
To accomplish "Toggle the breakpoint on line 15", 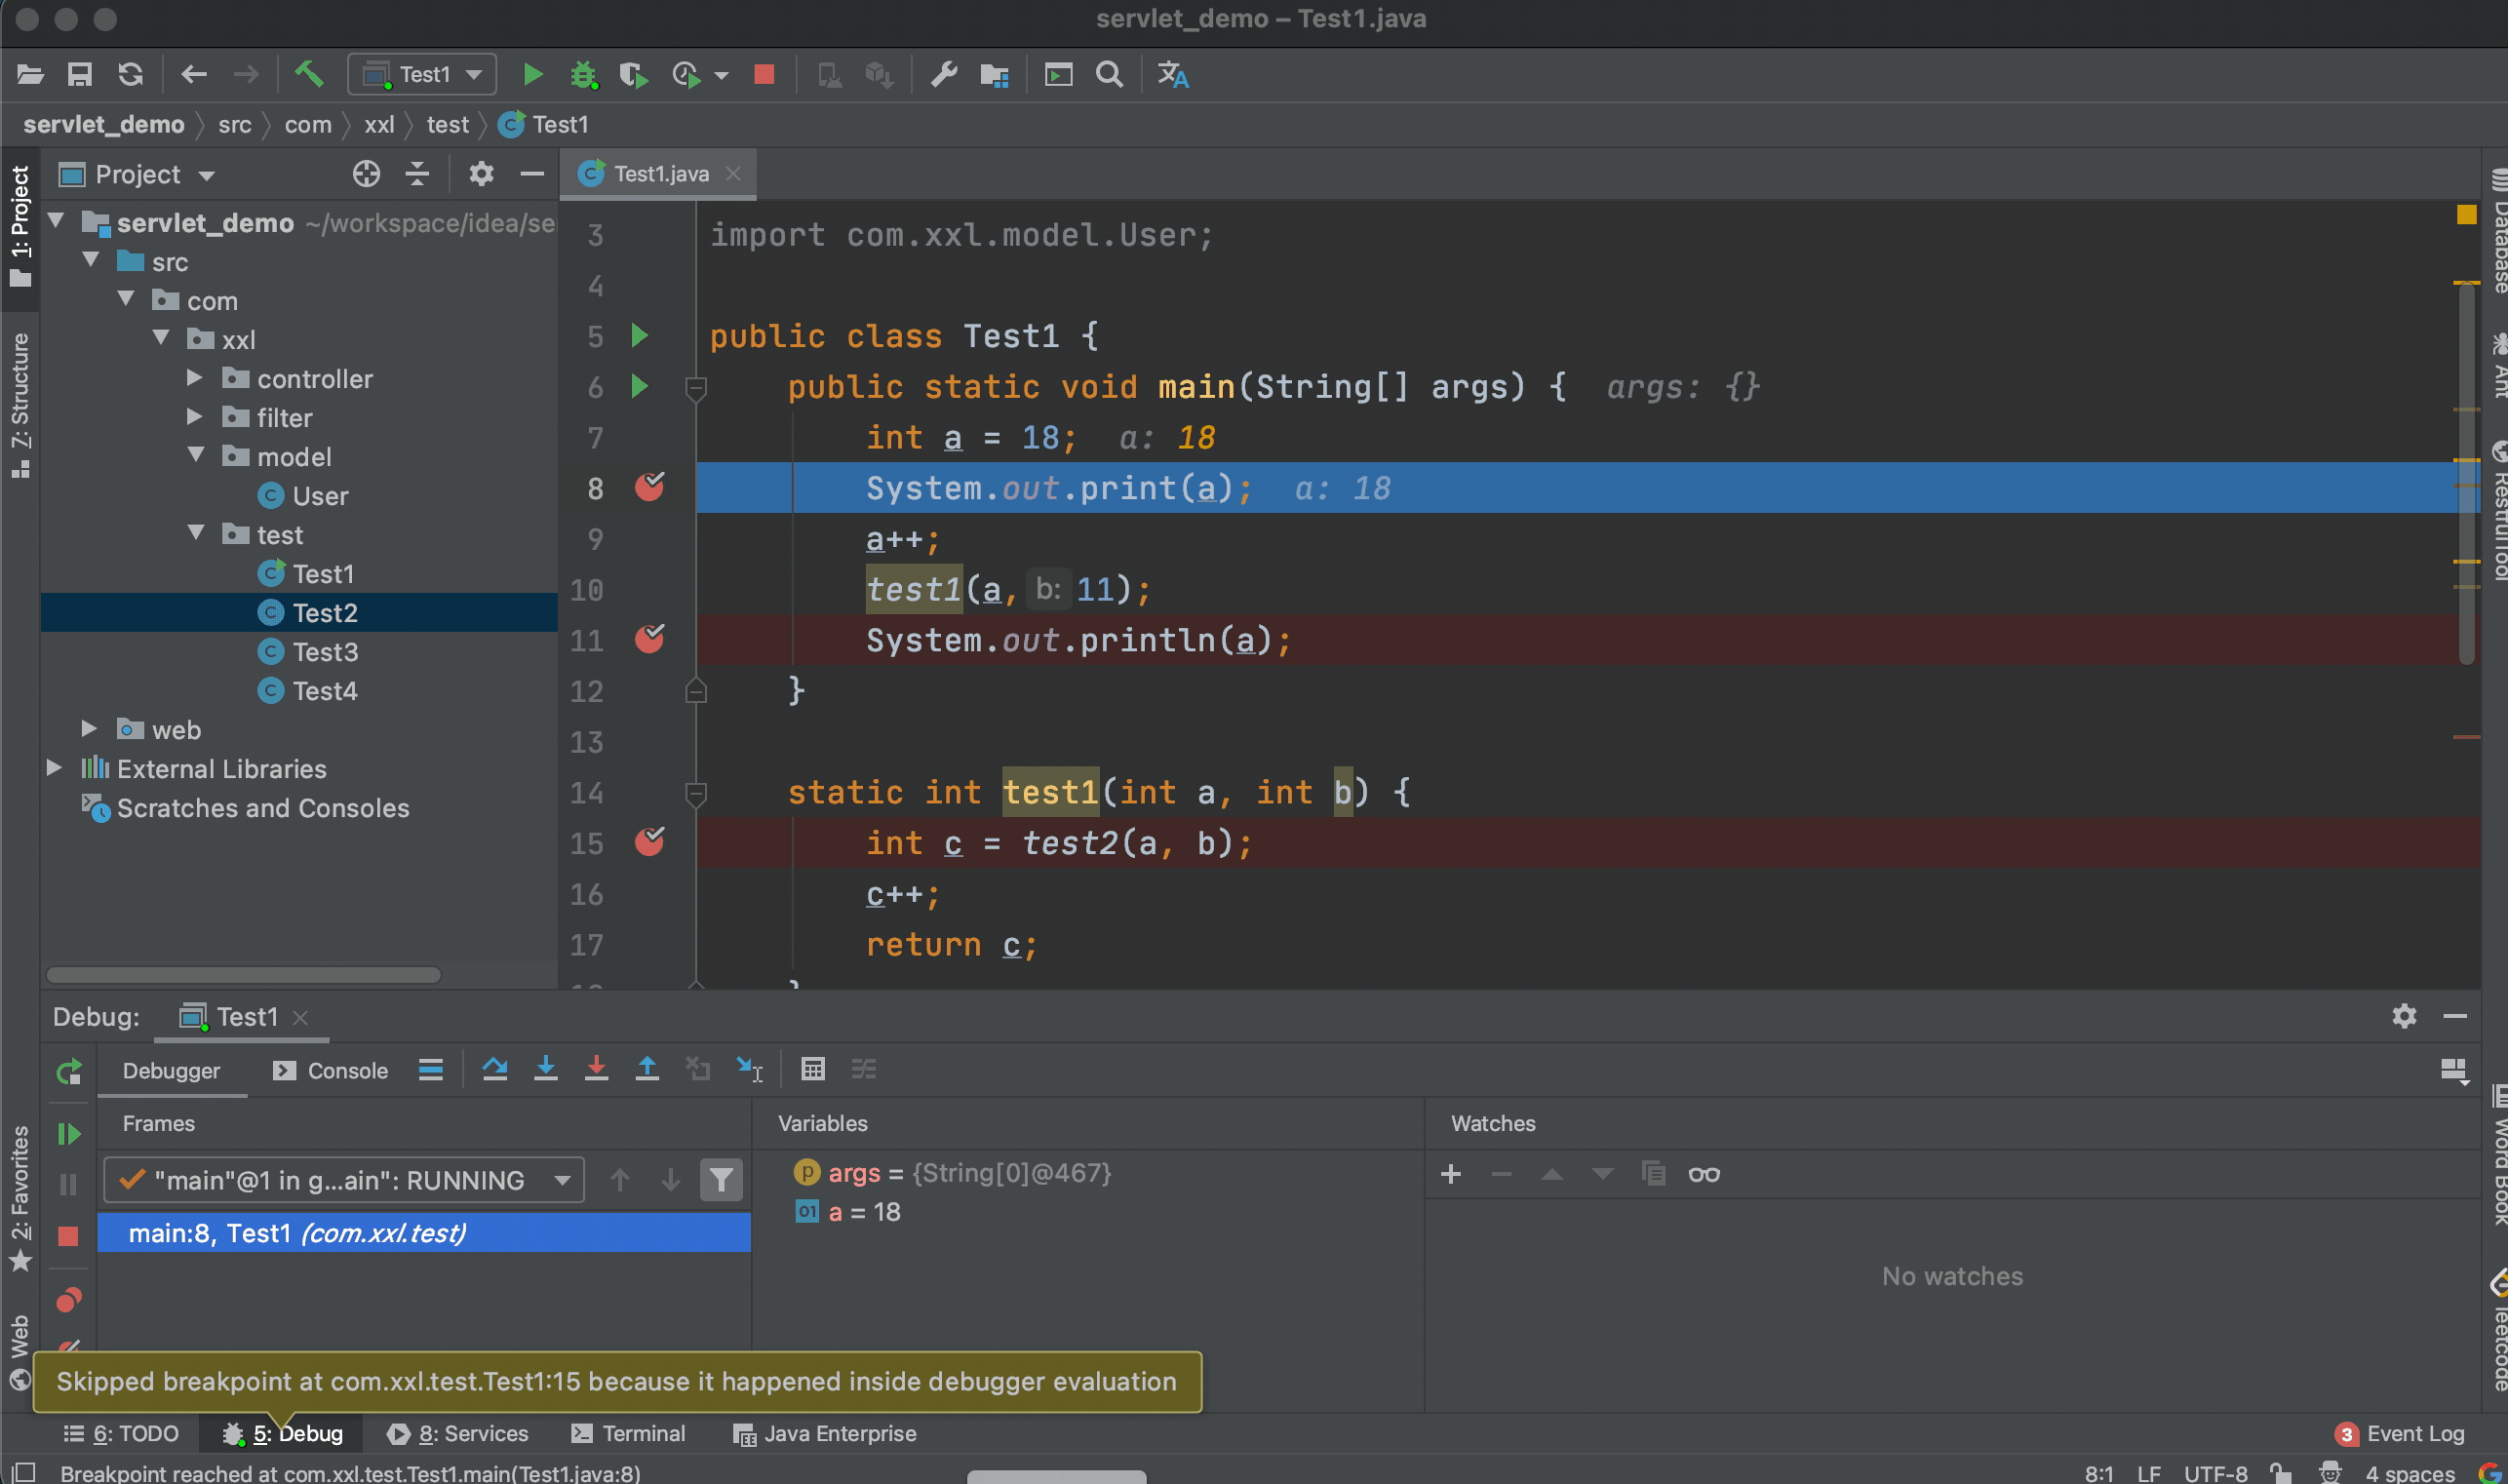I will click(650, 843).
